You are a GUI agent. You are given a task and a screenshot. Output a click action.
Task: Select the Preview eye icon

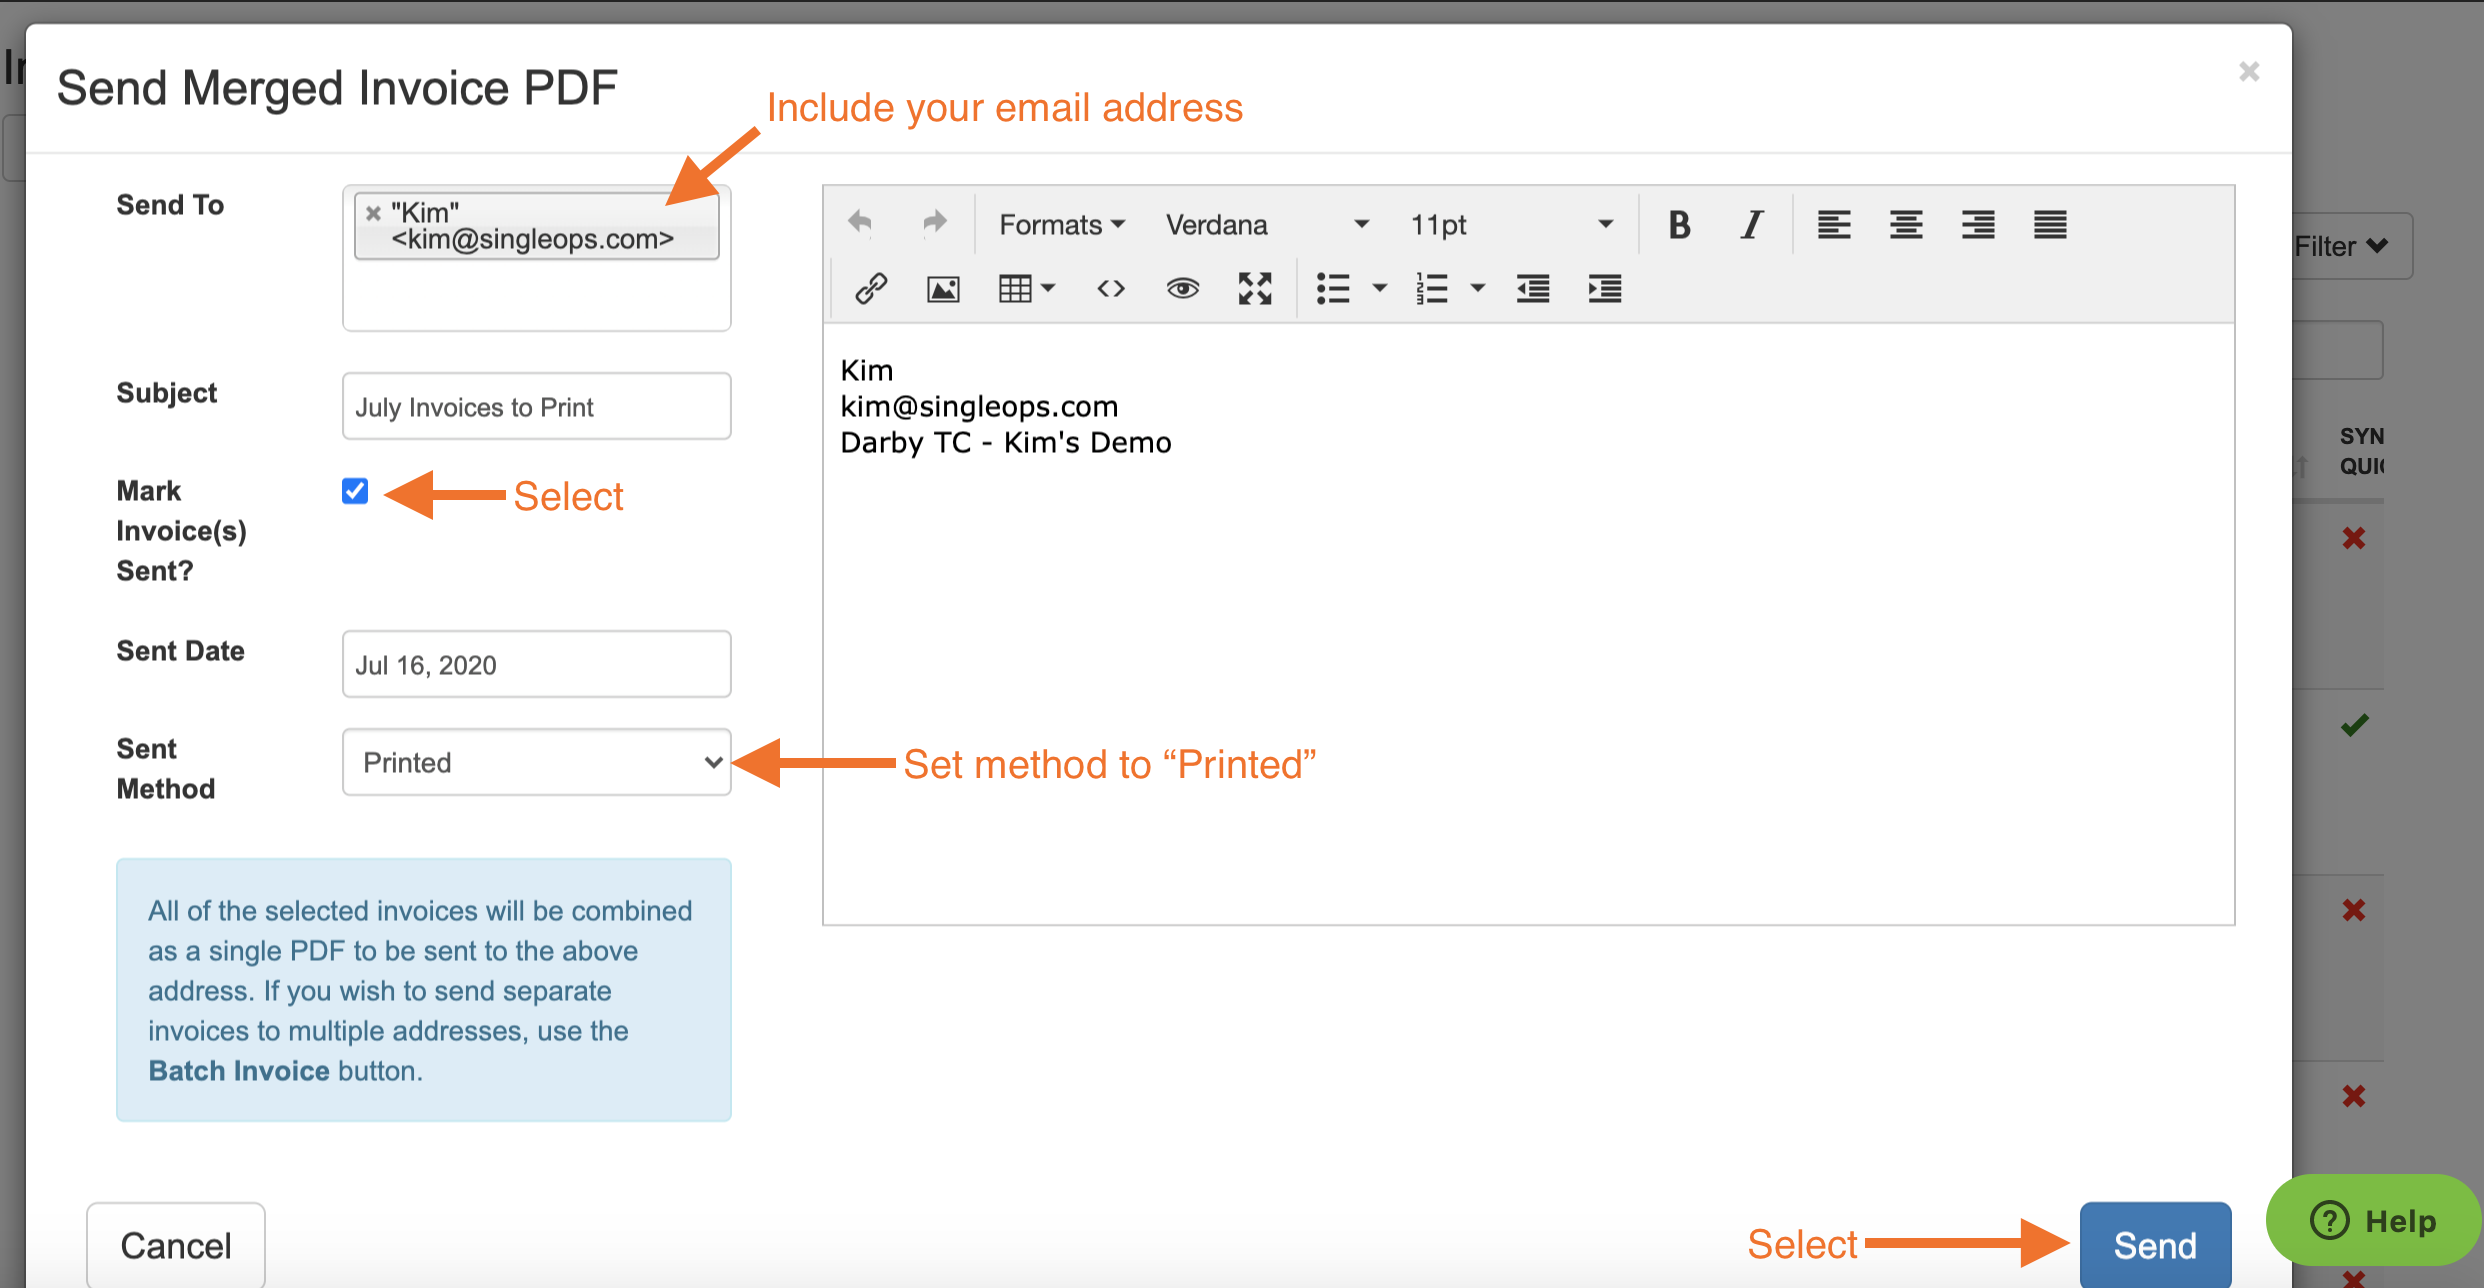[x=1182, y=288]
